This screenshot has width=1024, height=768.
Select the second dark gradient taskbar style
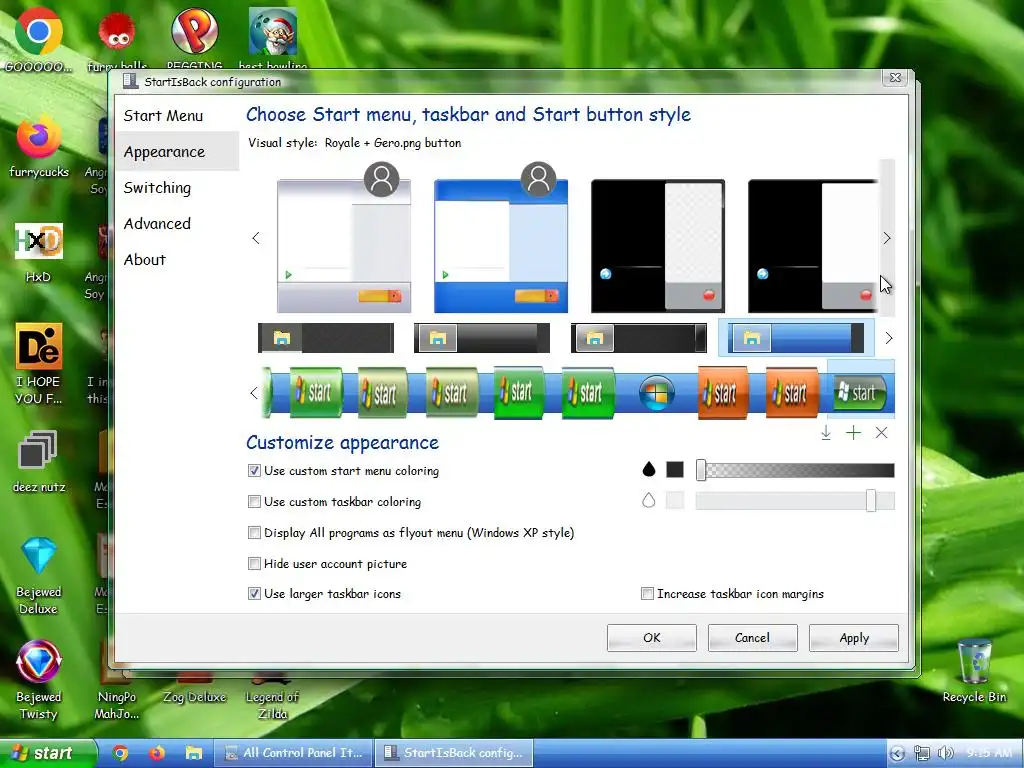coord(482,338)
